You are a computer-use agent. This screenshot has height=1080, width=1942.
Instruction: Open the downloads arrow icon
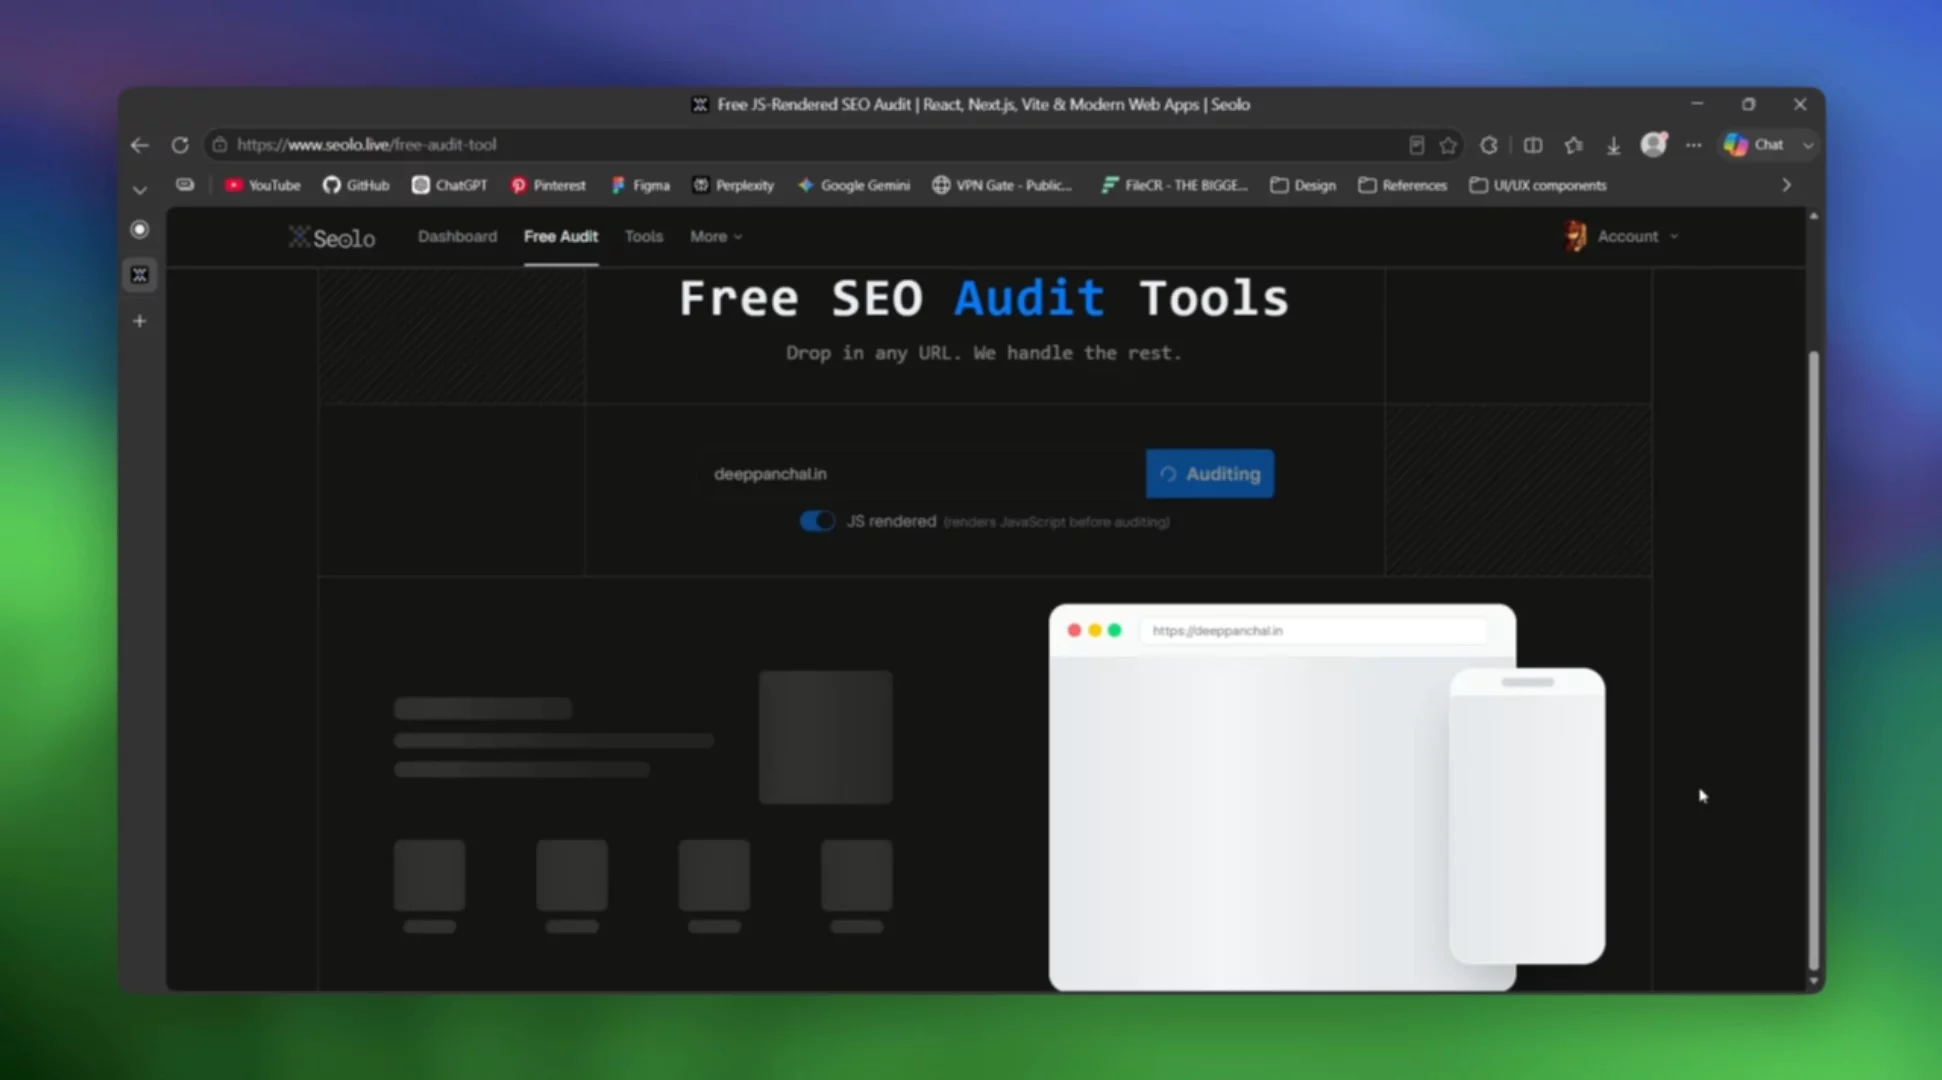click(1613, 145)
